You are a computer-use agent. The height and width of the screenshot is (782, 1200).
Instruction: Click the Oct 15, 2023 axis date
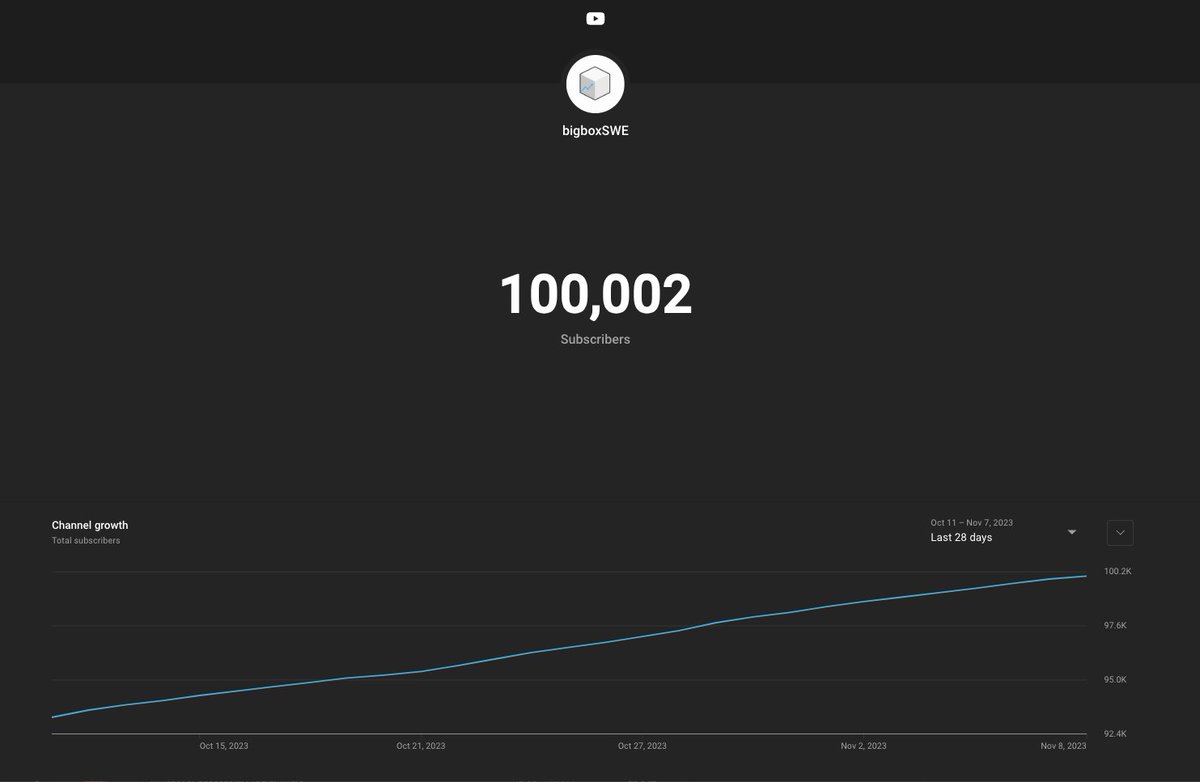[224, 746]
